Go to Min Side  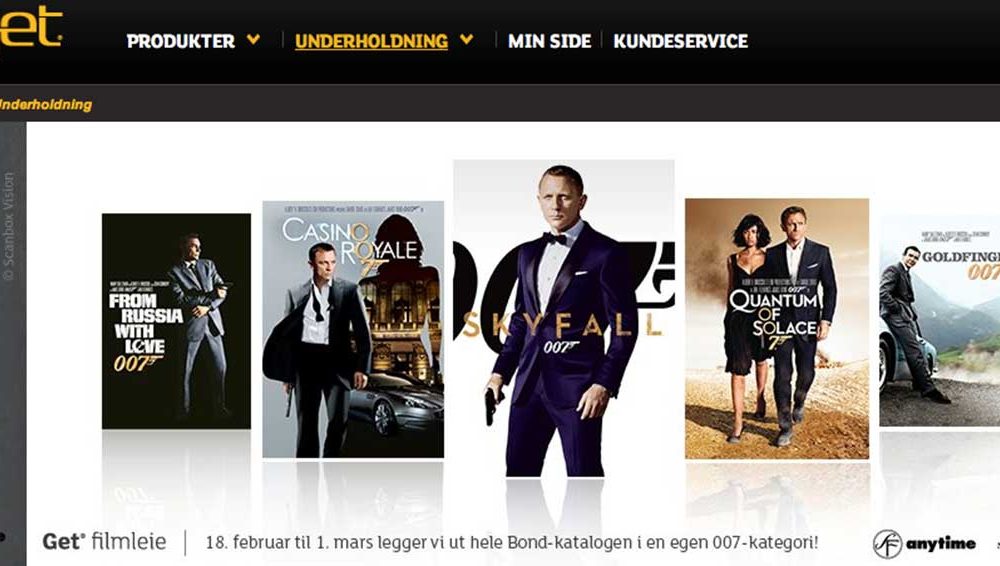(x=549, y=41)
